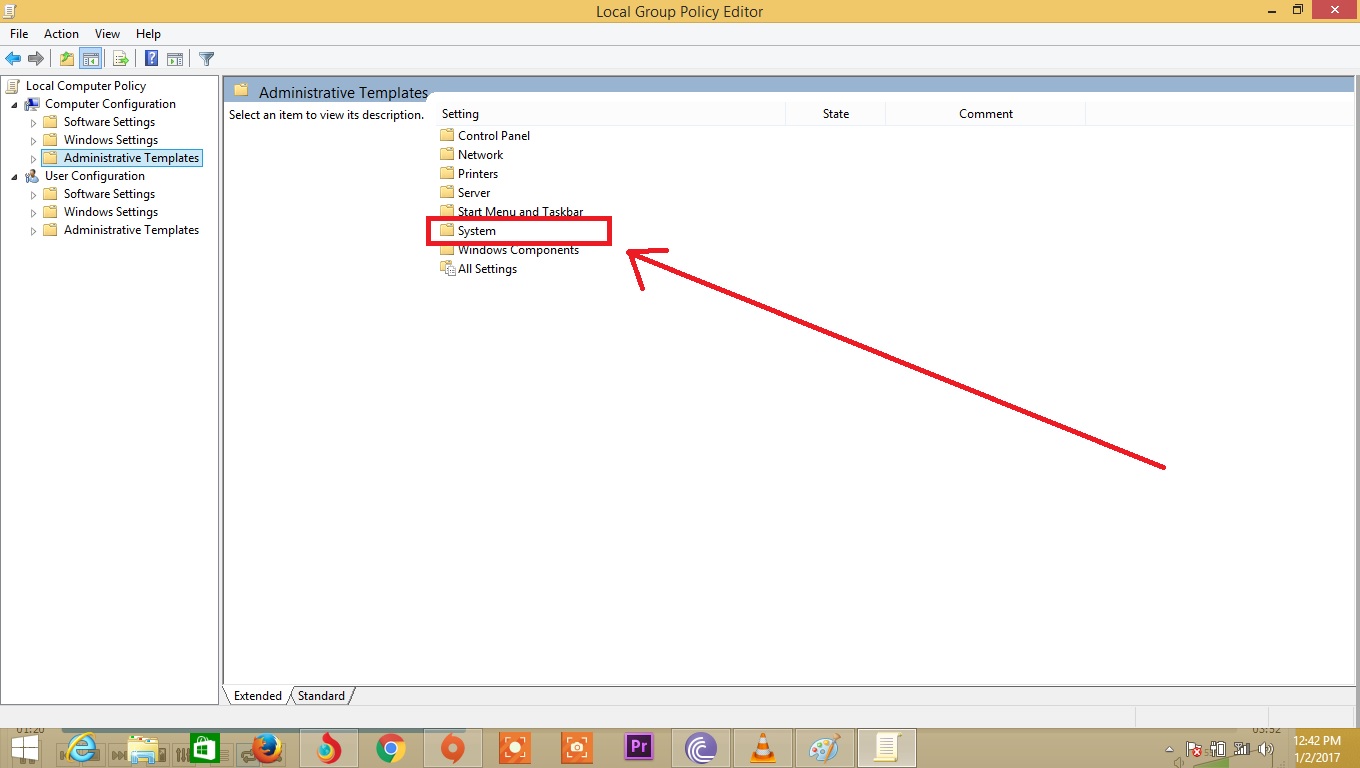Switch to the Standard tab
Viewport: 1360px width, 768px height.
(321, 695)
